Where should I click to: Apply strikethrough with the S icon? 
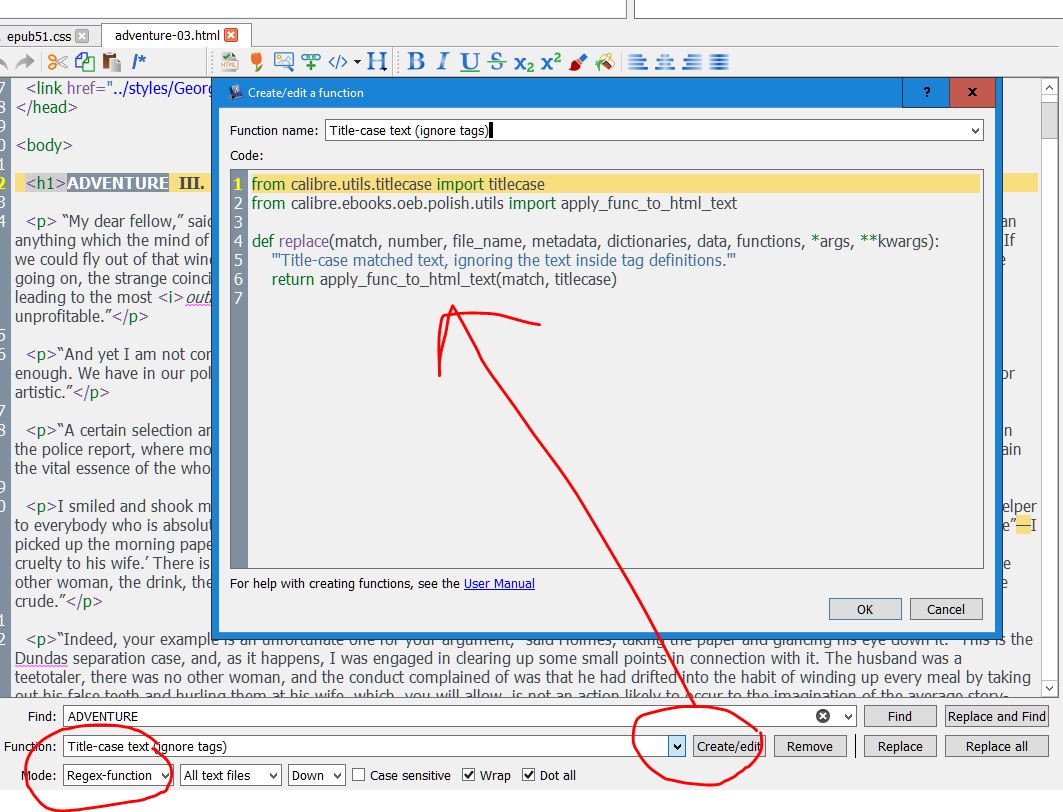click(x=496, y=62)
